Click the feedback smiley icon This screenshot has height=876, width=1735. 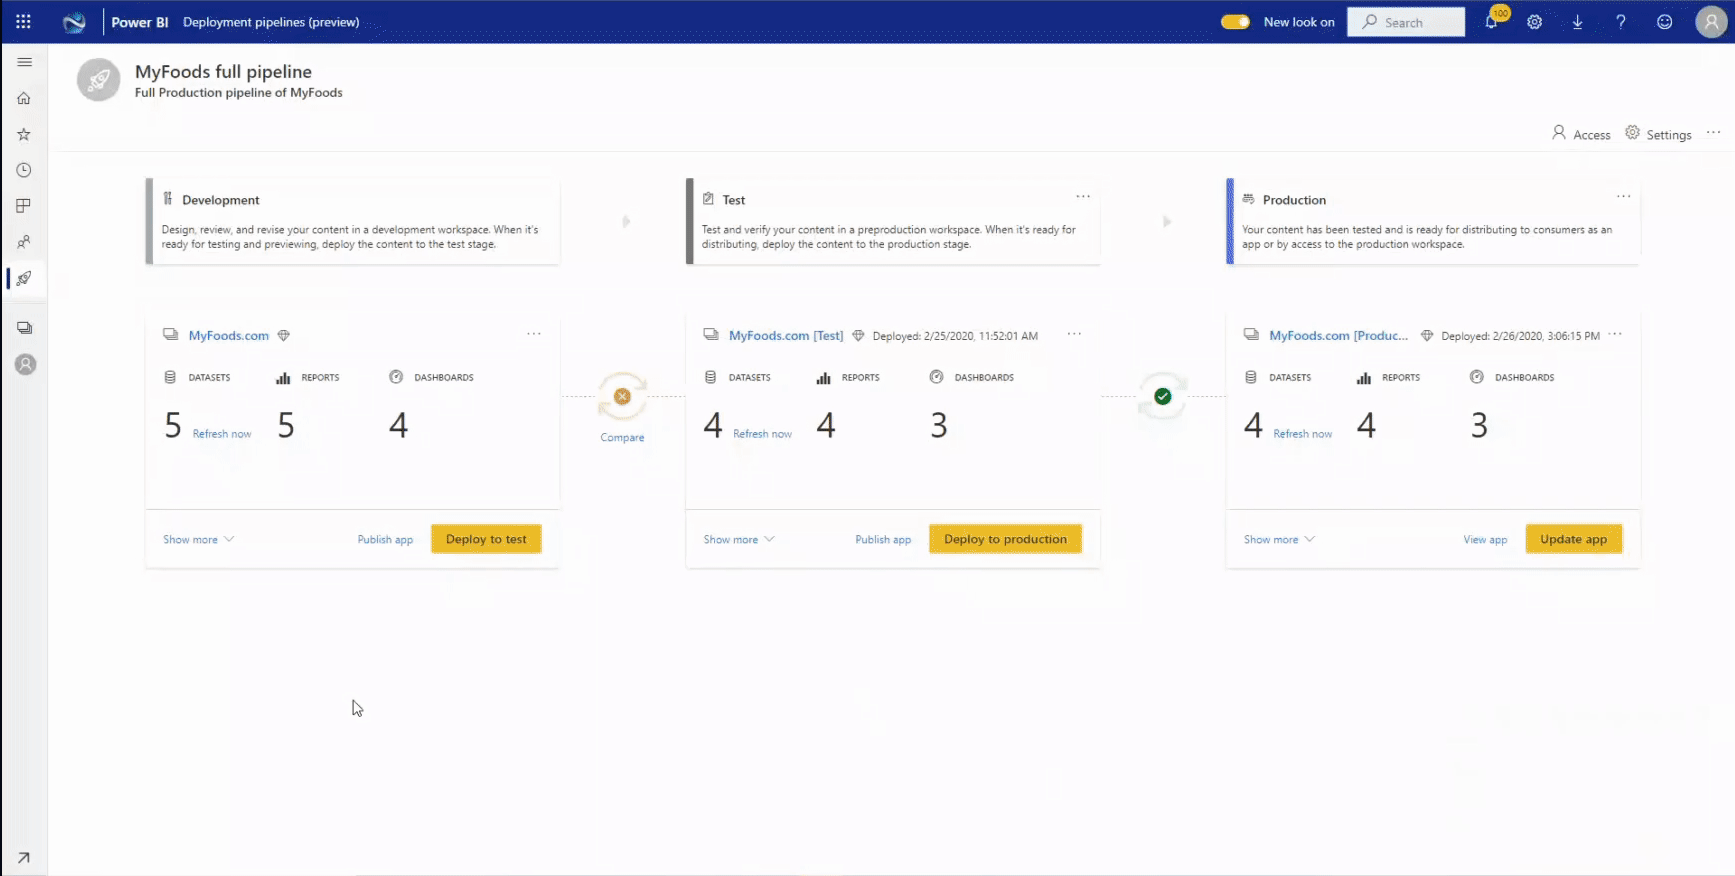coord(1664,22)
